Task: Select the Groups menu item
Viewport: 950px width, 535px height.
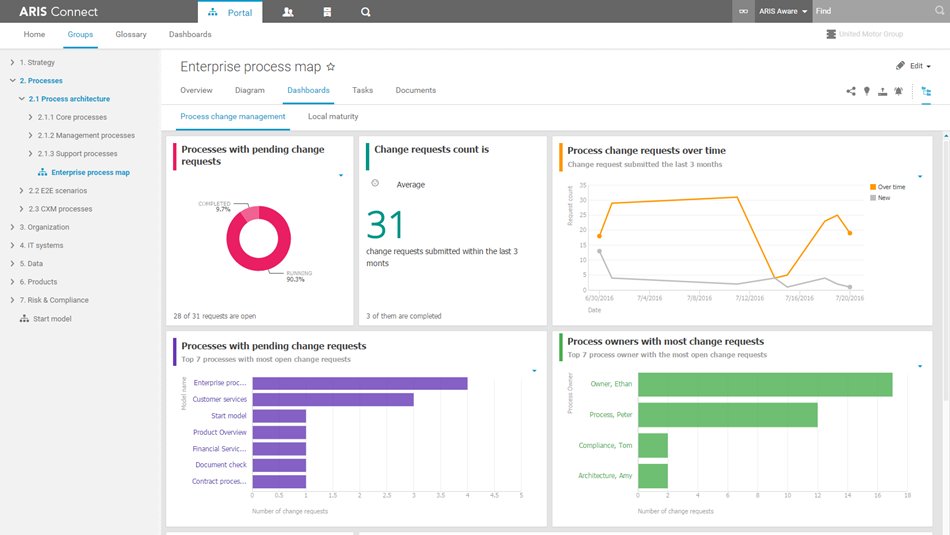Action: pyautogui.click(x=80, y=35)
